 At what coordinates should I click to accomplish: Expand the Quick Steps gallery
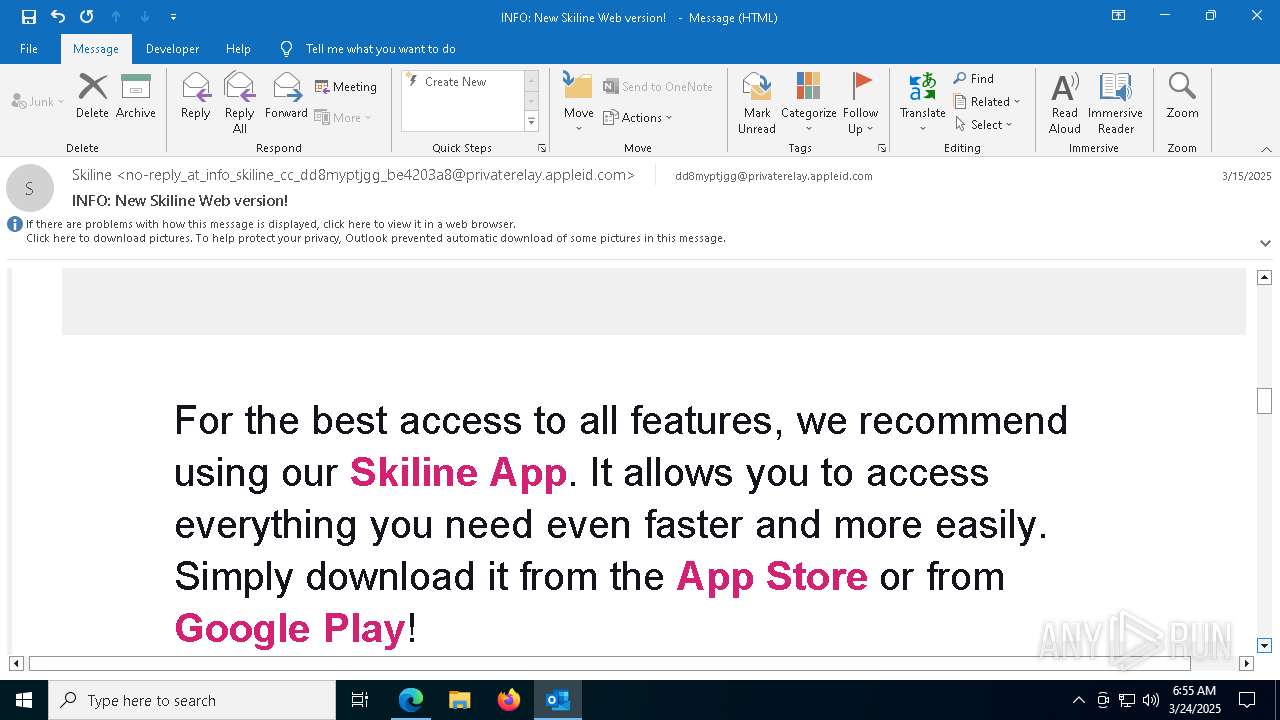pyautogui.click(x=532, y=122)
